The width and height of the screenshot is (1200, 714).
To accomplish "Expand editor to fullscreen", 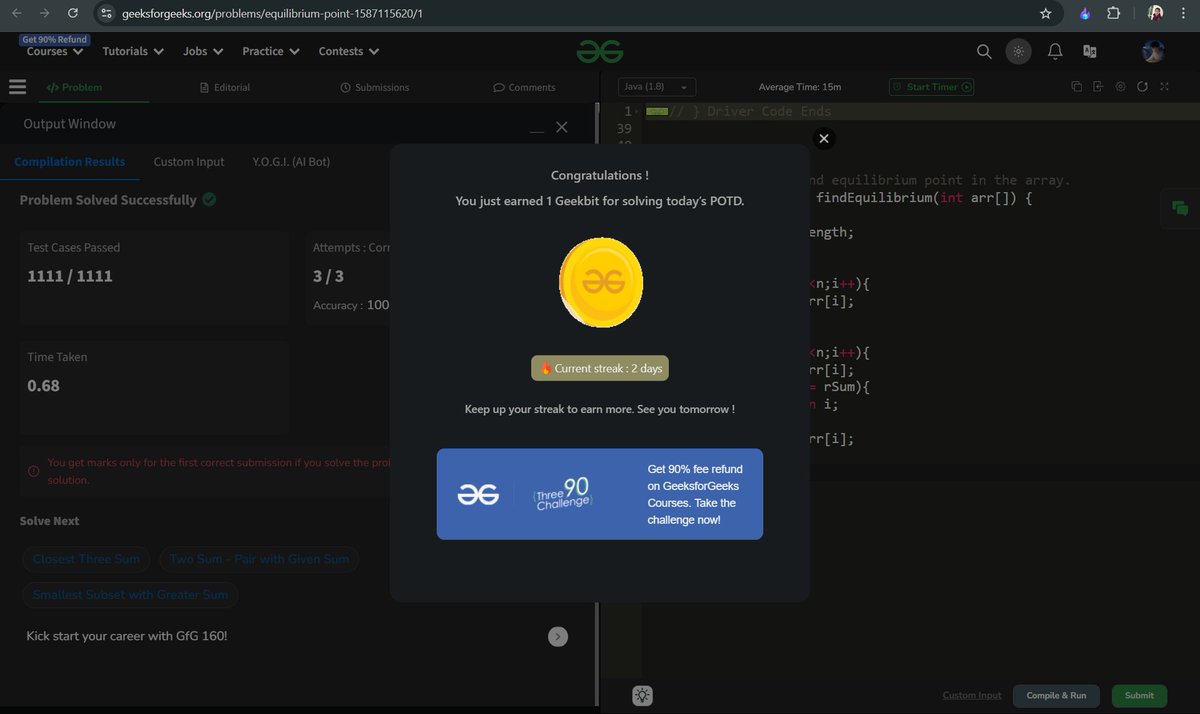I will tap(1164, 87).
